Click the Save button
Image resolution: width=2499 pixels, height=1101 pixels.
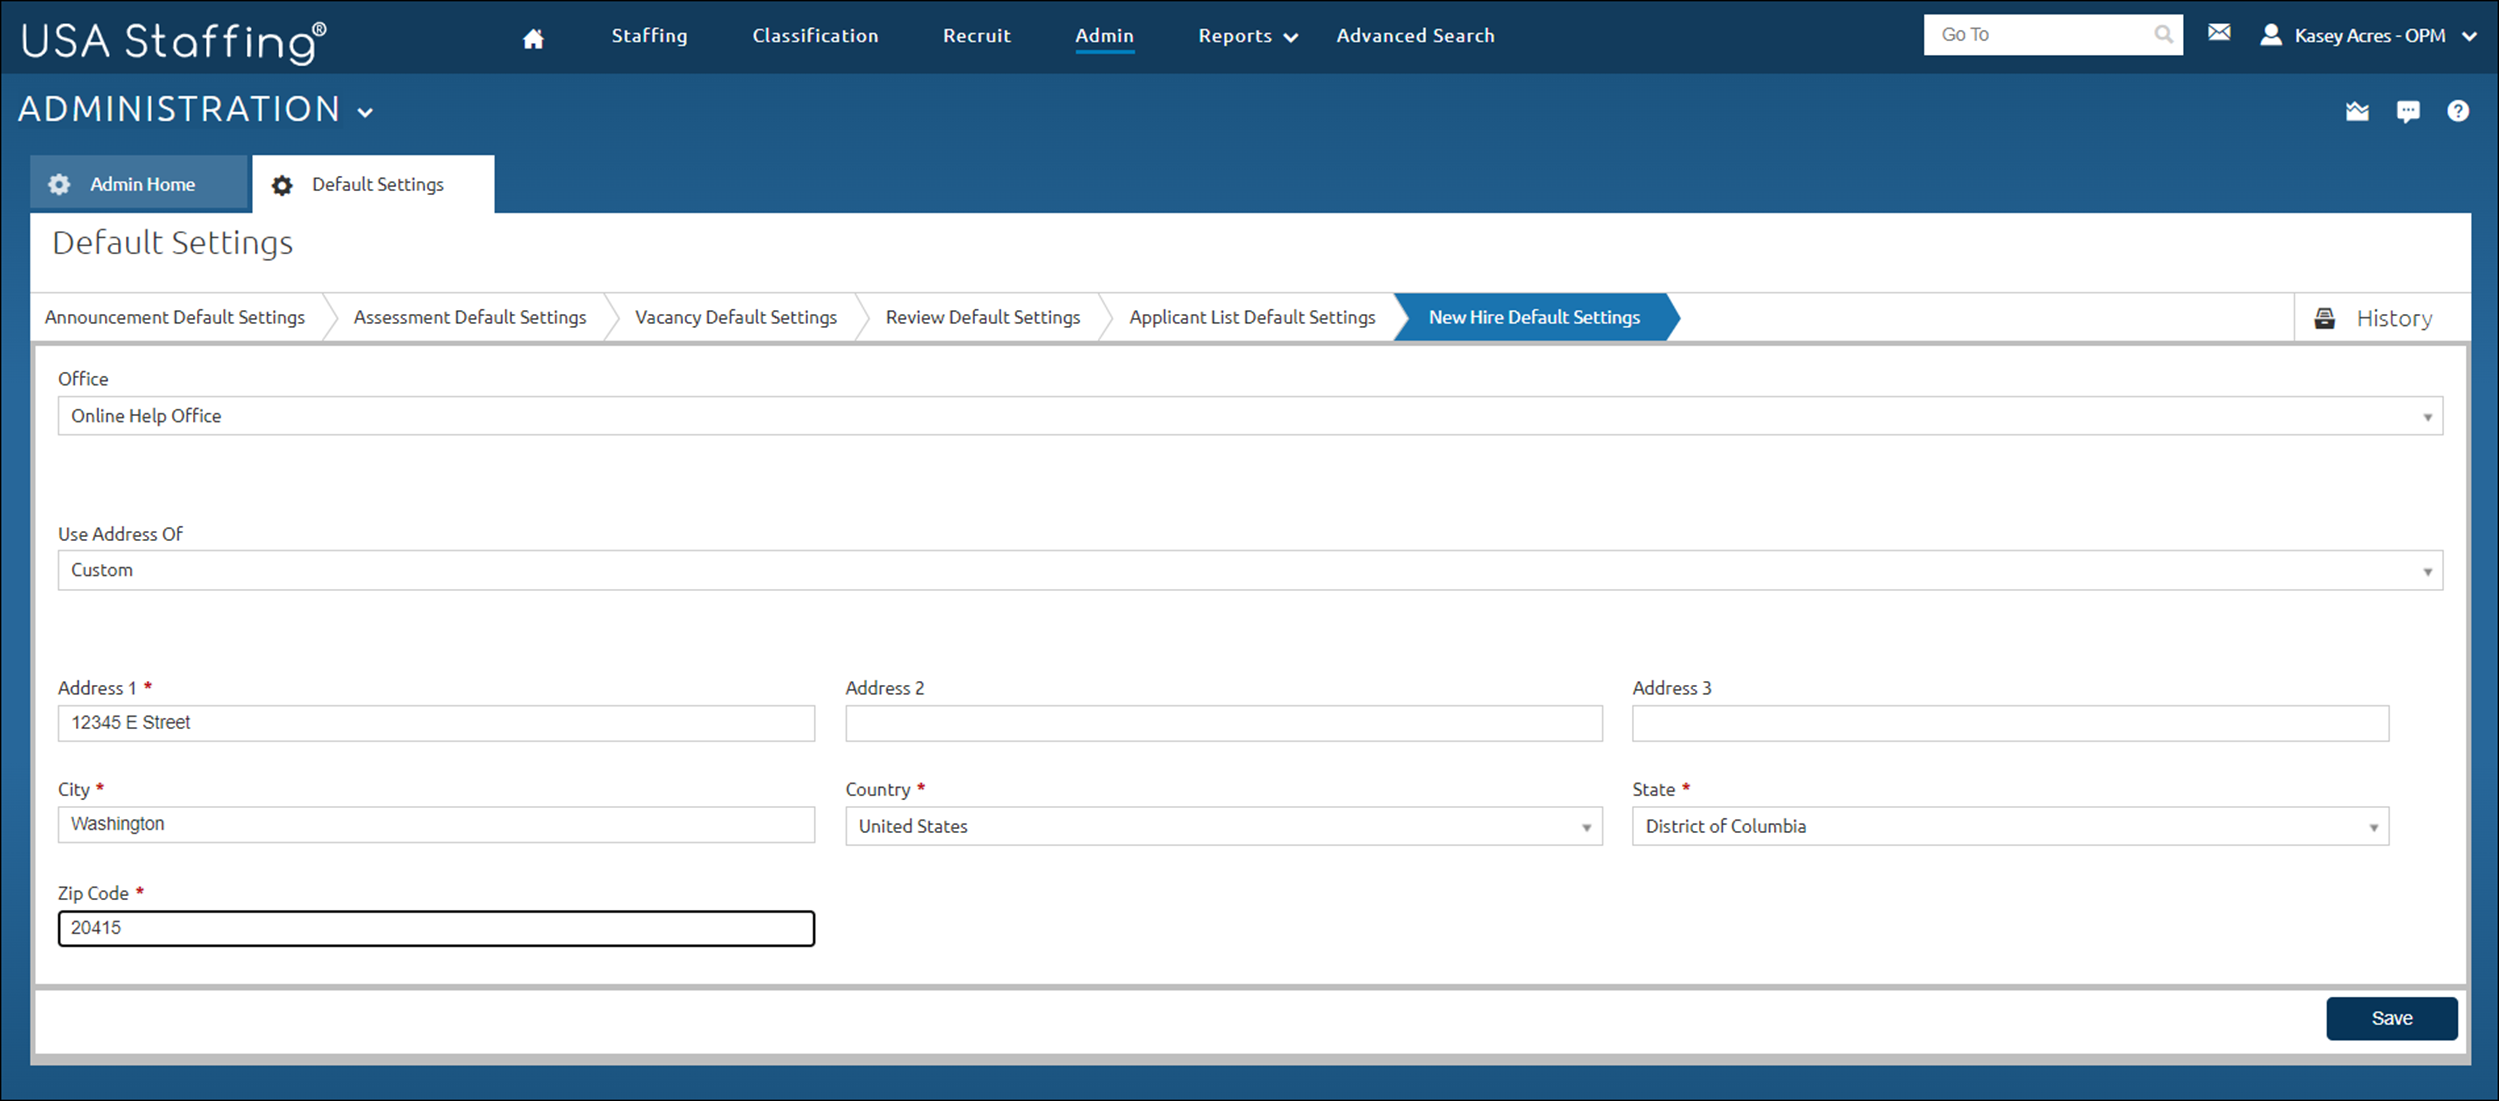point(2391,1017)
